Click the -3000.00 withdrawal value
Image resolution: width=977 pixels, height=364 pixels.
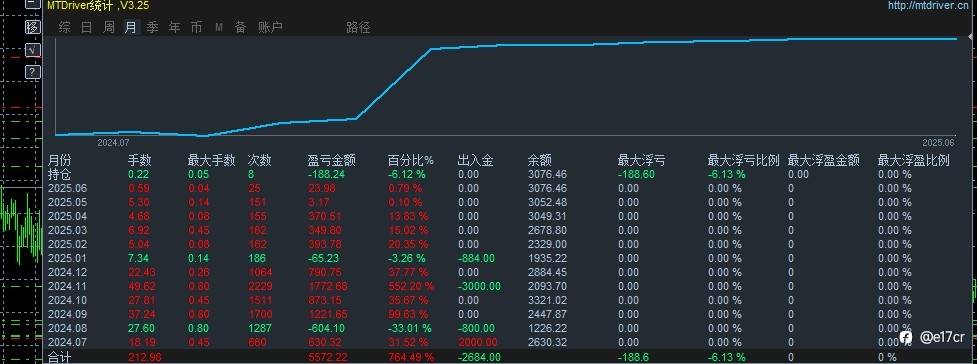[479, 286]
